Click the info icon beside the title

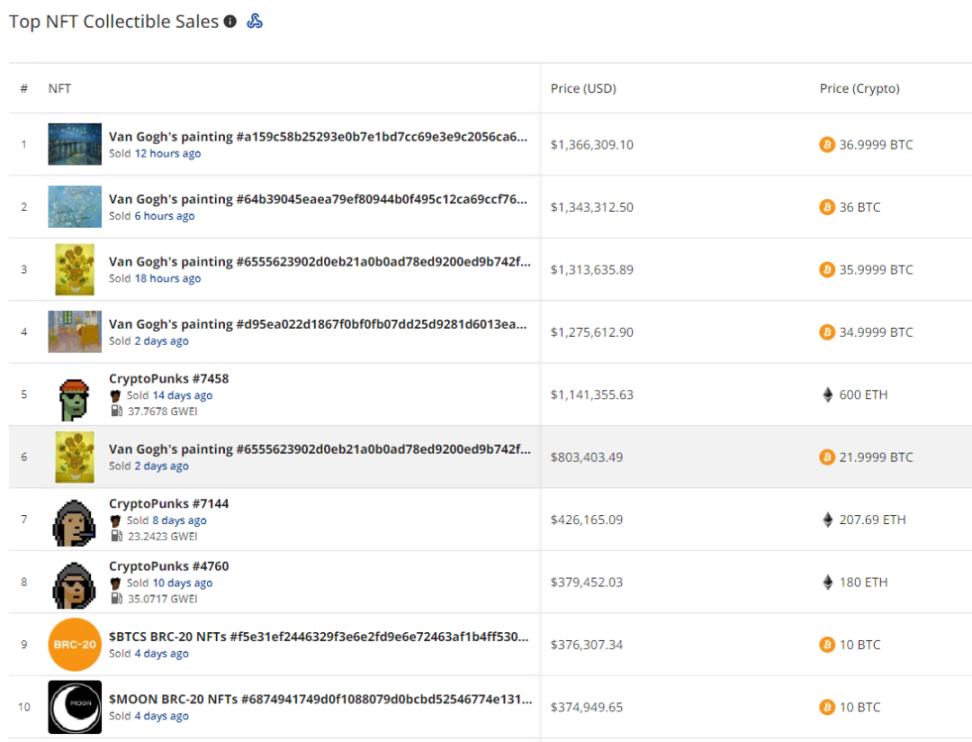230,21
